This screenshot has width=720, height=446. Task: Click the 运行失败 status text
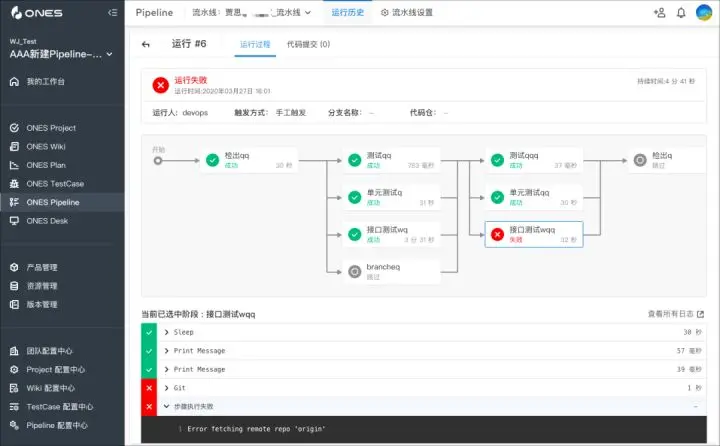point(191,80)
